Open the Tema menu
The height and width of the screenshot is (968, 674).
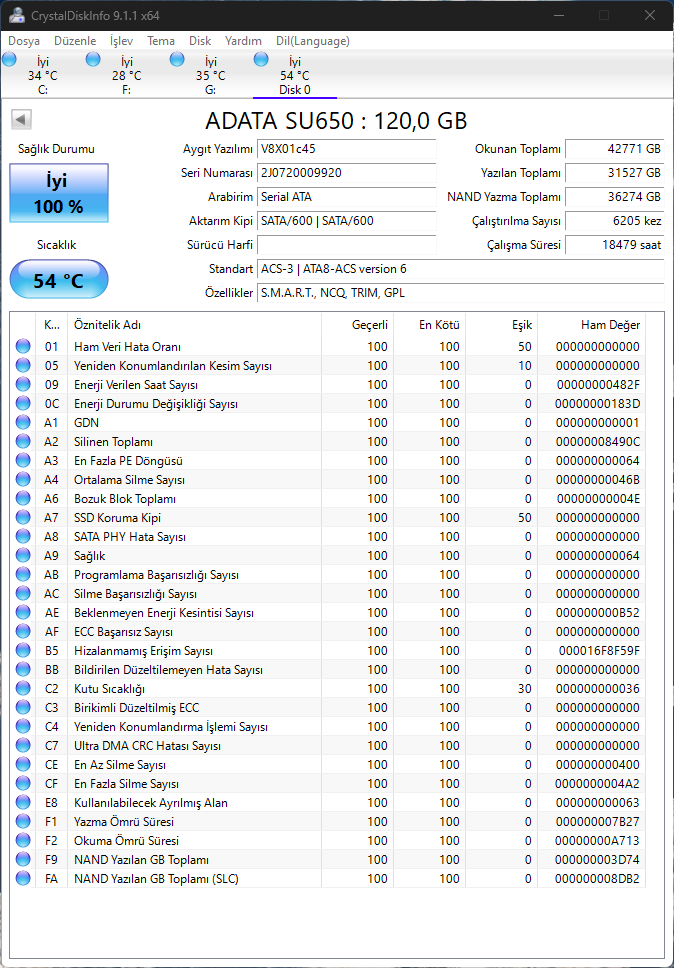[x=160, y=41]
